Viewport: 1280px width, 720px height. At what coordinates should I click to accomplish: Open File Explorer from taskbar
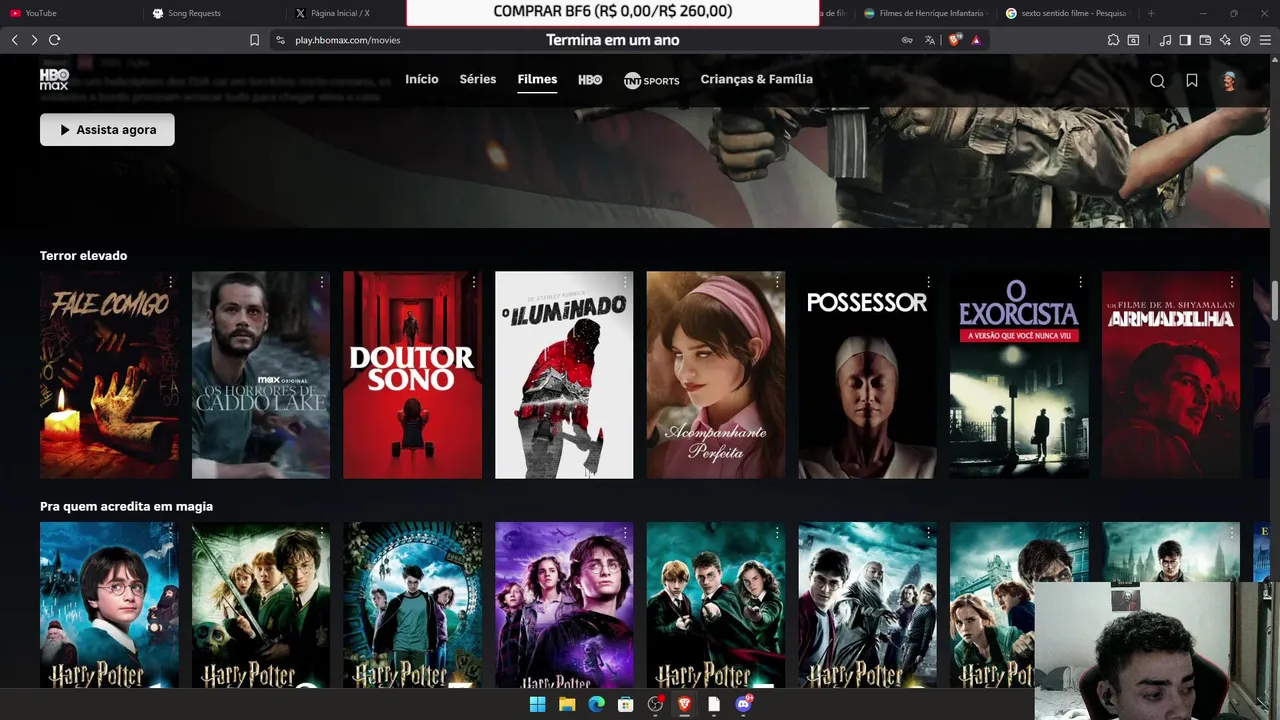(567, 704)
